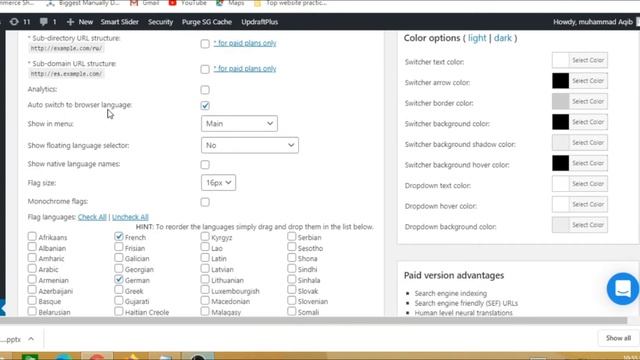Check the Sindhi language checkbox
This screenshot has width=640, height=360.
(291, 268)
